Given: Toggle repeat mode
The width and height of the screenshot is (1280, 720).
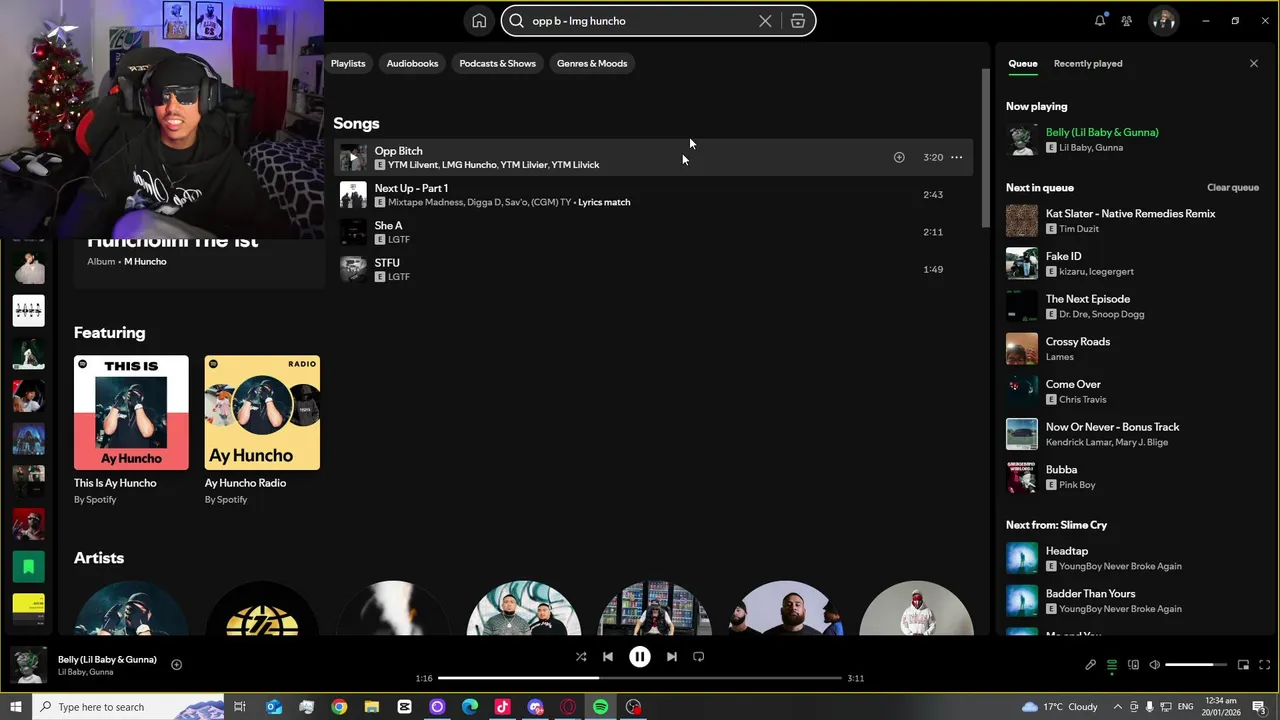Looking at the screenshot, I should click(699, 657).
